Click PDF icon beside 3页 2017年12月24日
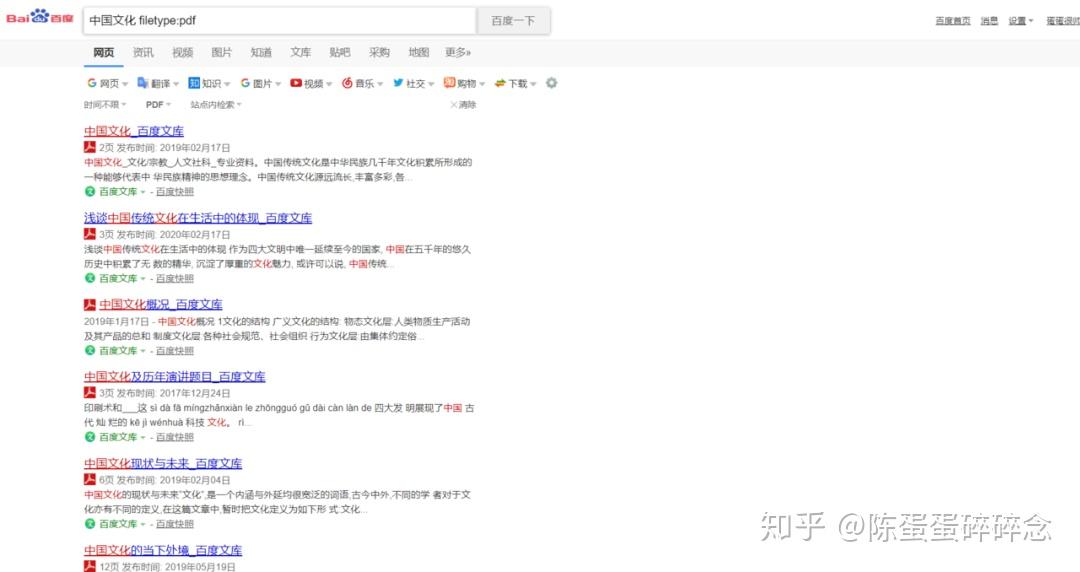The height and width of the screenshot is (572, 1080). pyautogui.click(x=90, y=392)
